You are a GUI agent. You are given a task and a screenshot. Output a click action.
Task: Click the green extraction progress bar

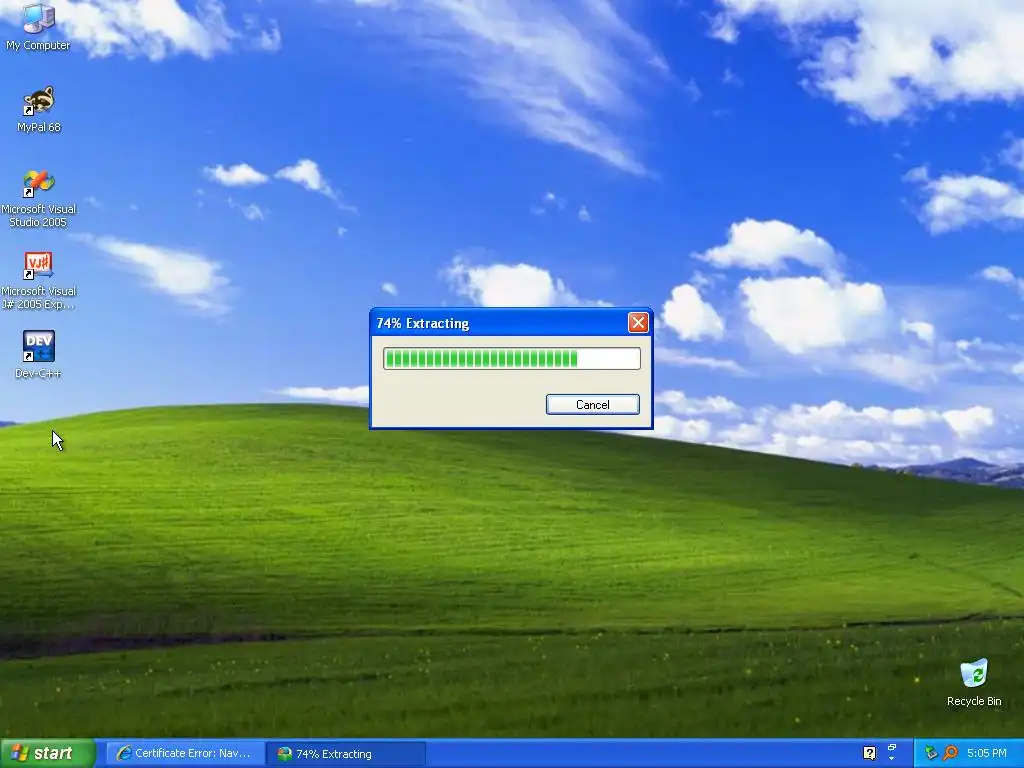511,359
